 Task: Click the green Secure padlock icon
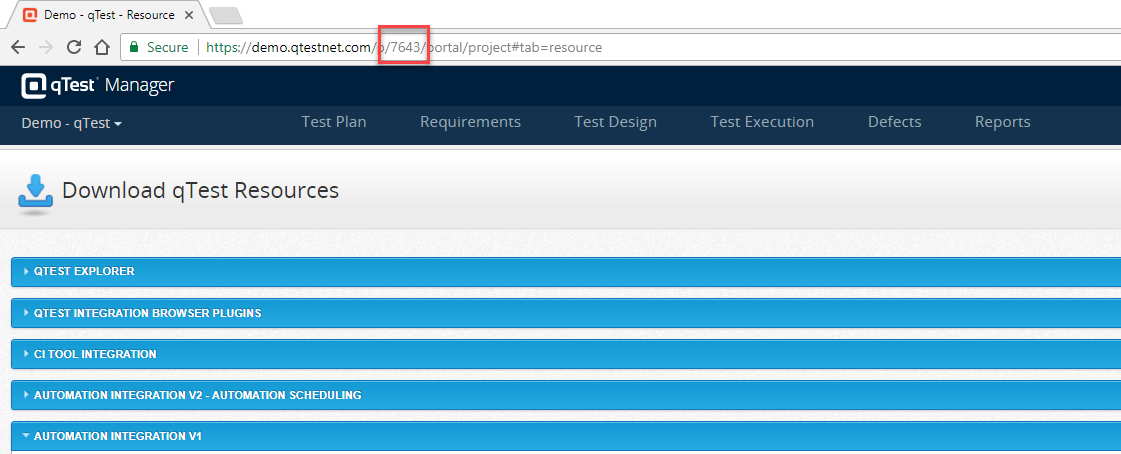[134, 47]
